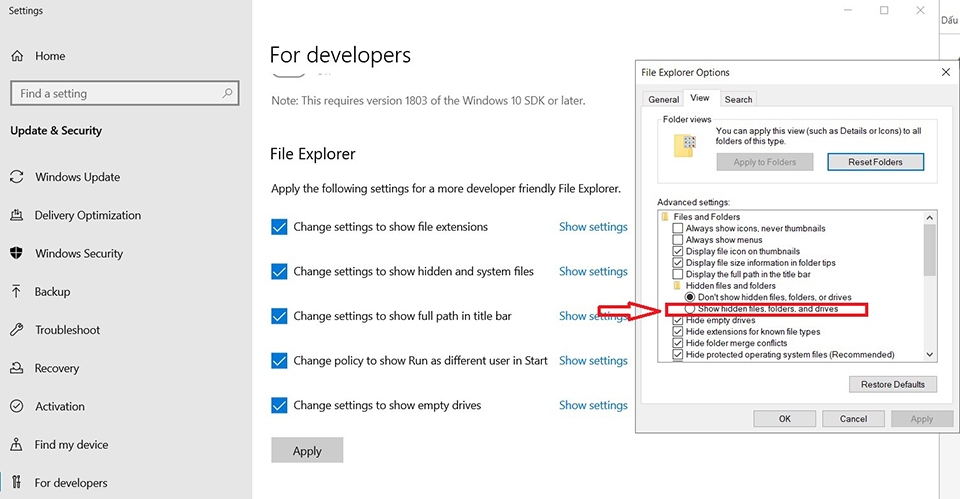Select Don't show hidden files, folders, or drives

coord(690,297)
